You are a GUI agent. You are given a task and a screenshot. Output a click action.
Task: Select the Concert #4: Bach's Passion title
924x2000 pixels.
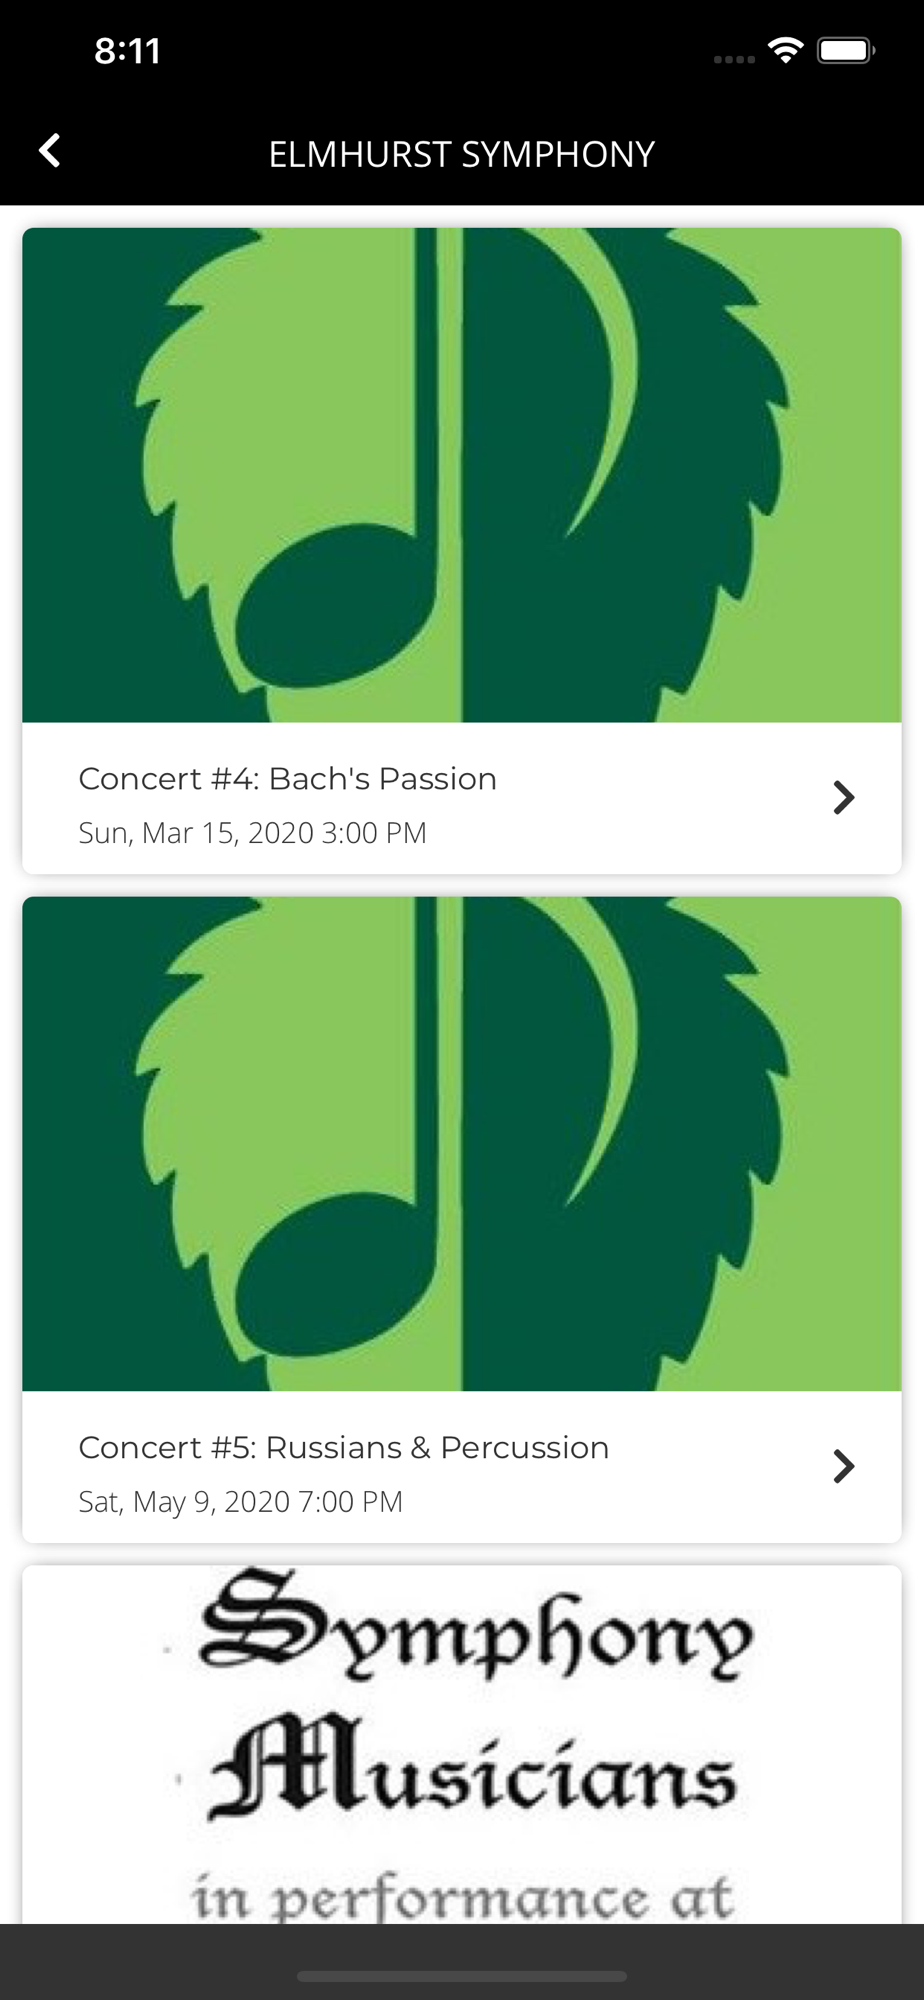pyautogui.click(x=288, y=778)
